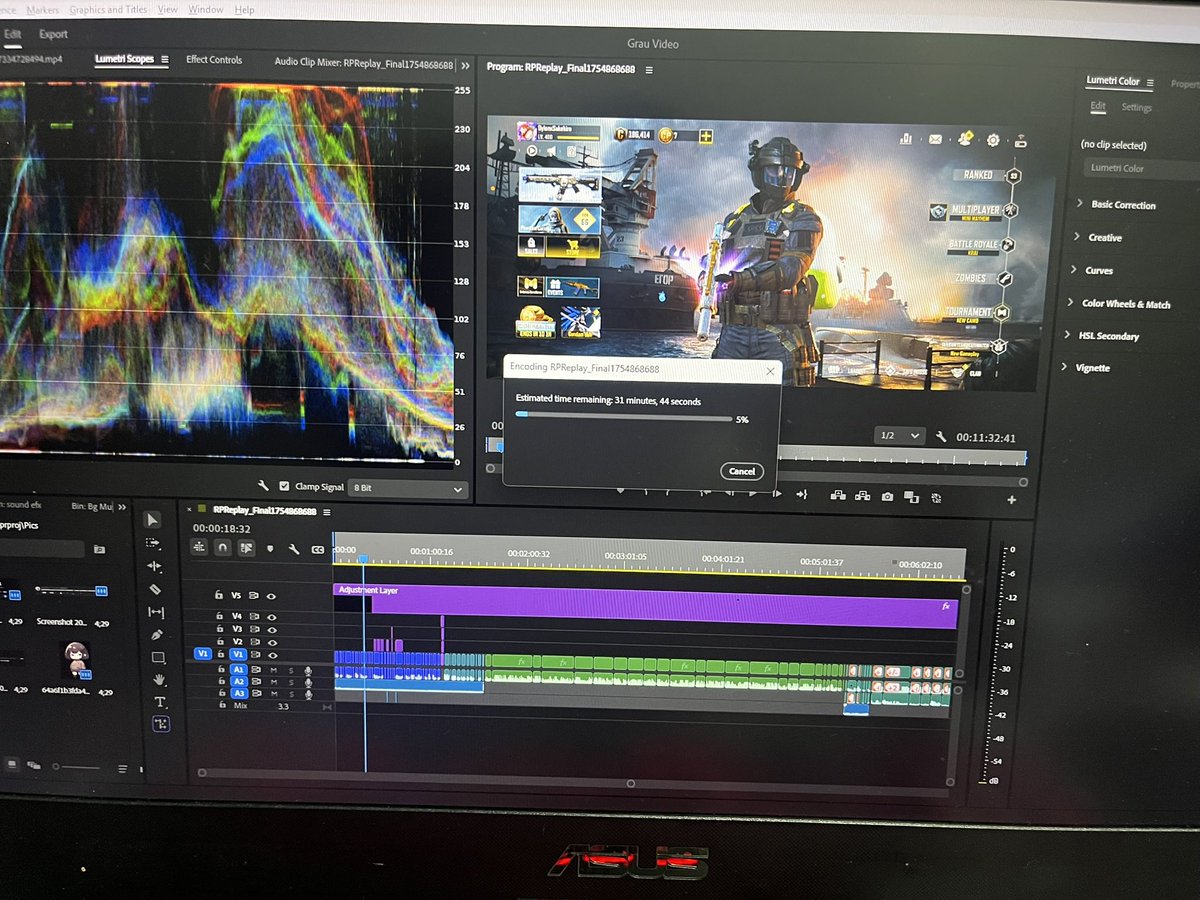The height and width of the screenshot is (900, 1200).
Task: Click the CC captions track button in timeline
Action: click(x=318, y=550)
